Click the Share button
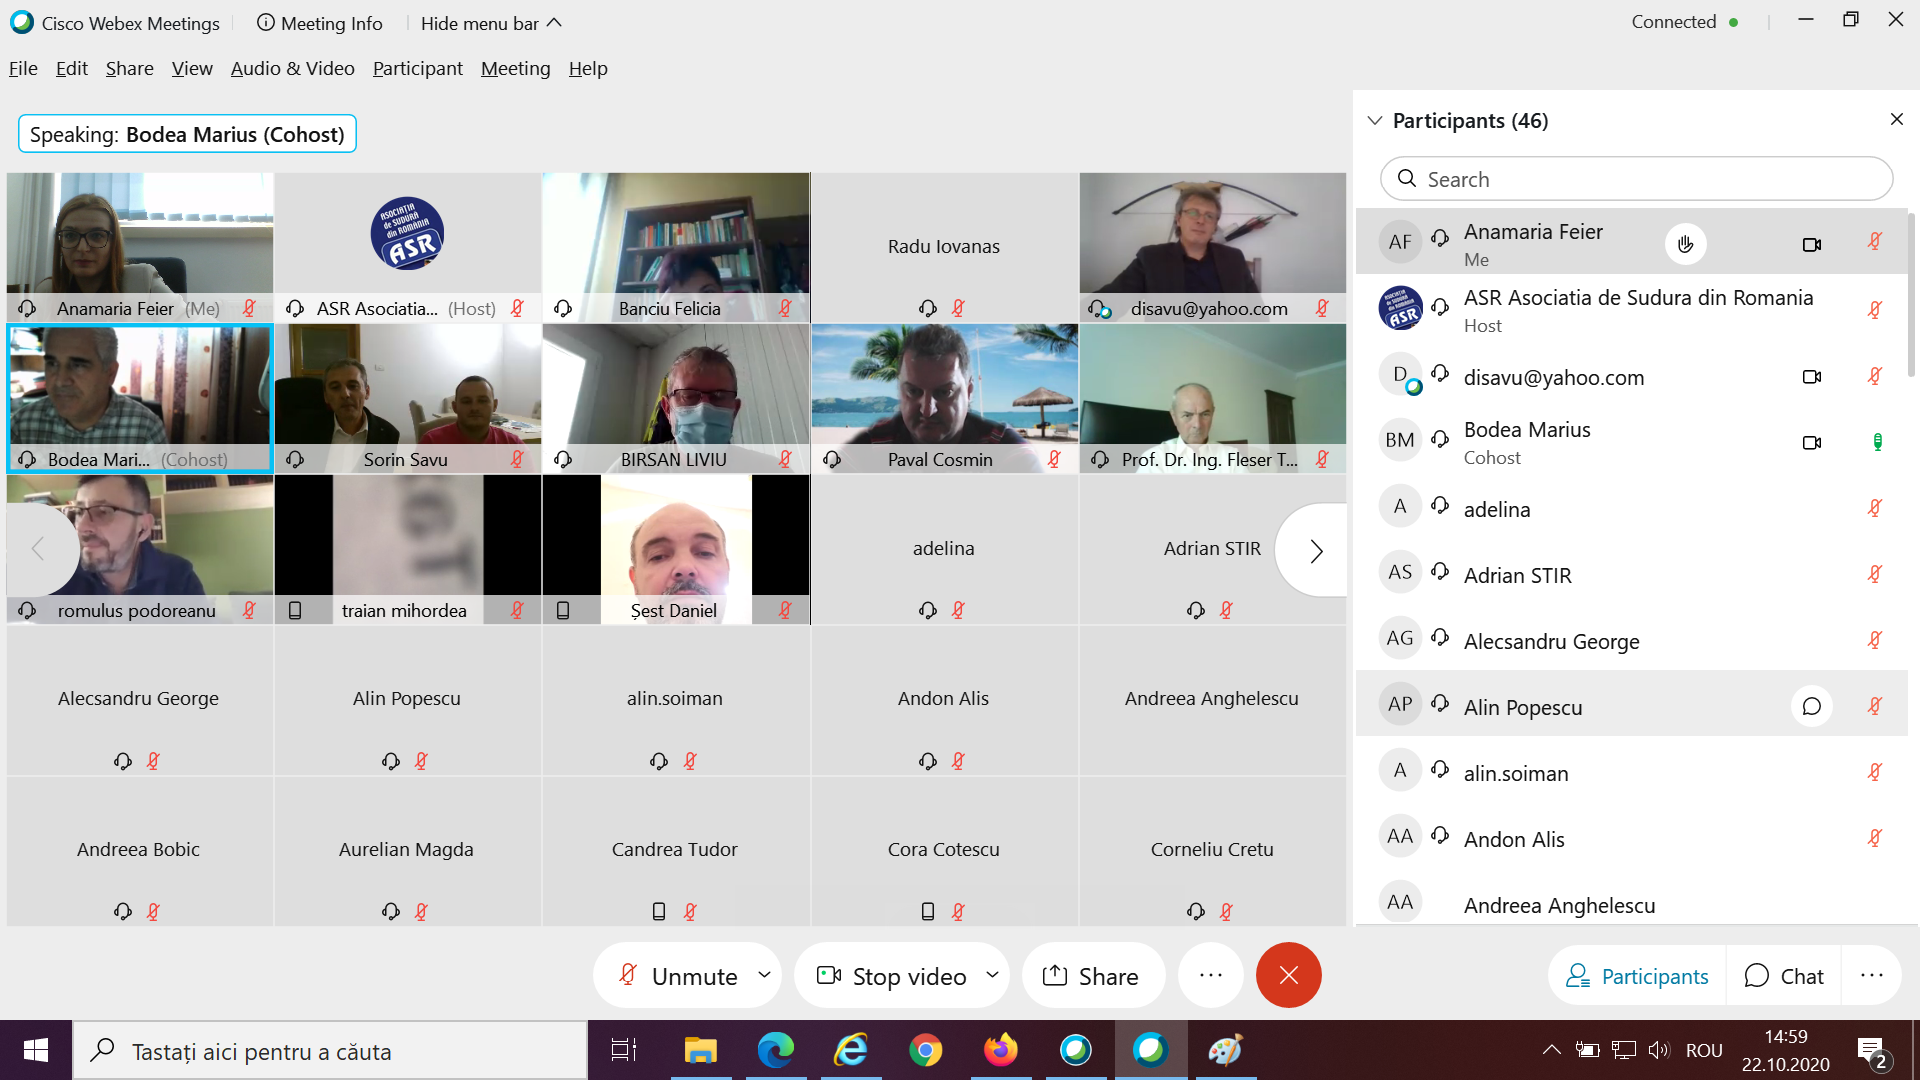The height and width of the screenshot is (1080, 1920). tap(1091, 976)
